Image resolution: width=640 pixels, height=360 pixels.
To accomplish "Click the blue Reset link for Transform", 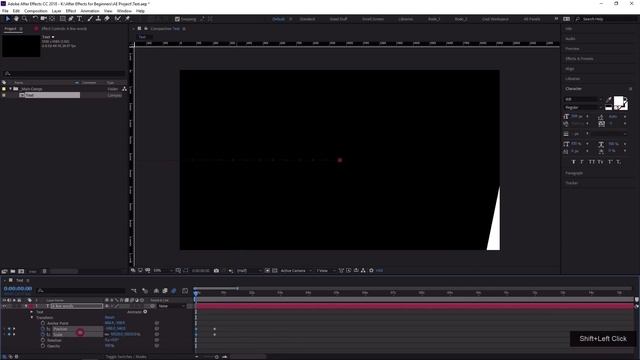I will pos(110,318).
